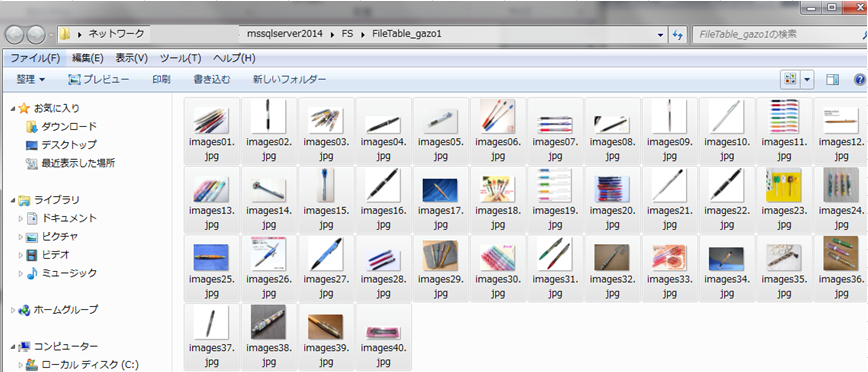Open the address bar history dropdown
This screenshot has height=372, width=868.
pyautogui.click(x=660, y=35)
